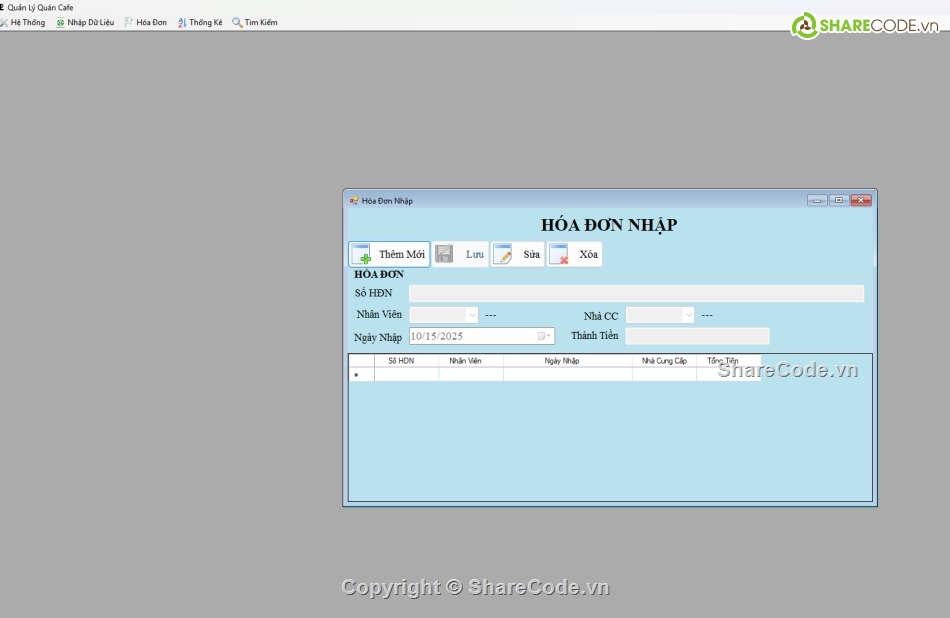
Task: Open the Nhập Dữ Liệu menu
Action: coord(85,22)
